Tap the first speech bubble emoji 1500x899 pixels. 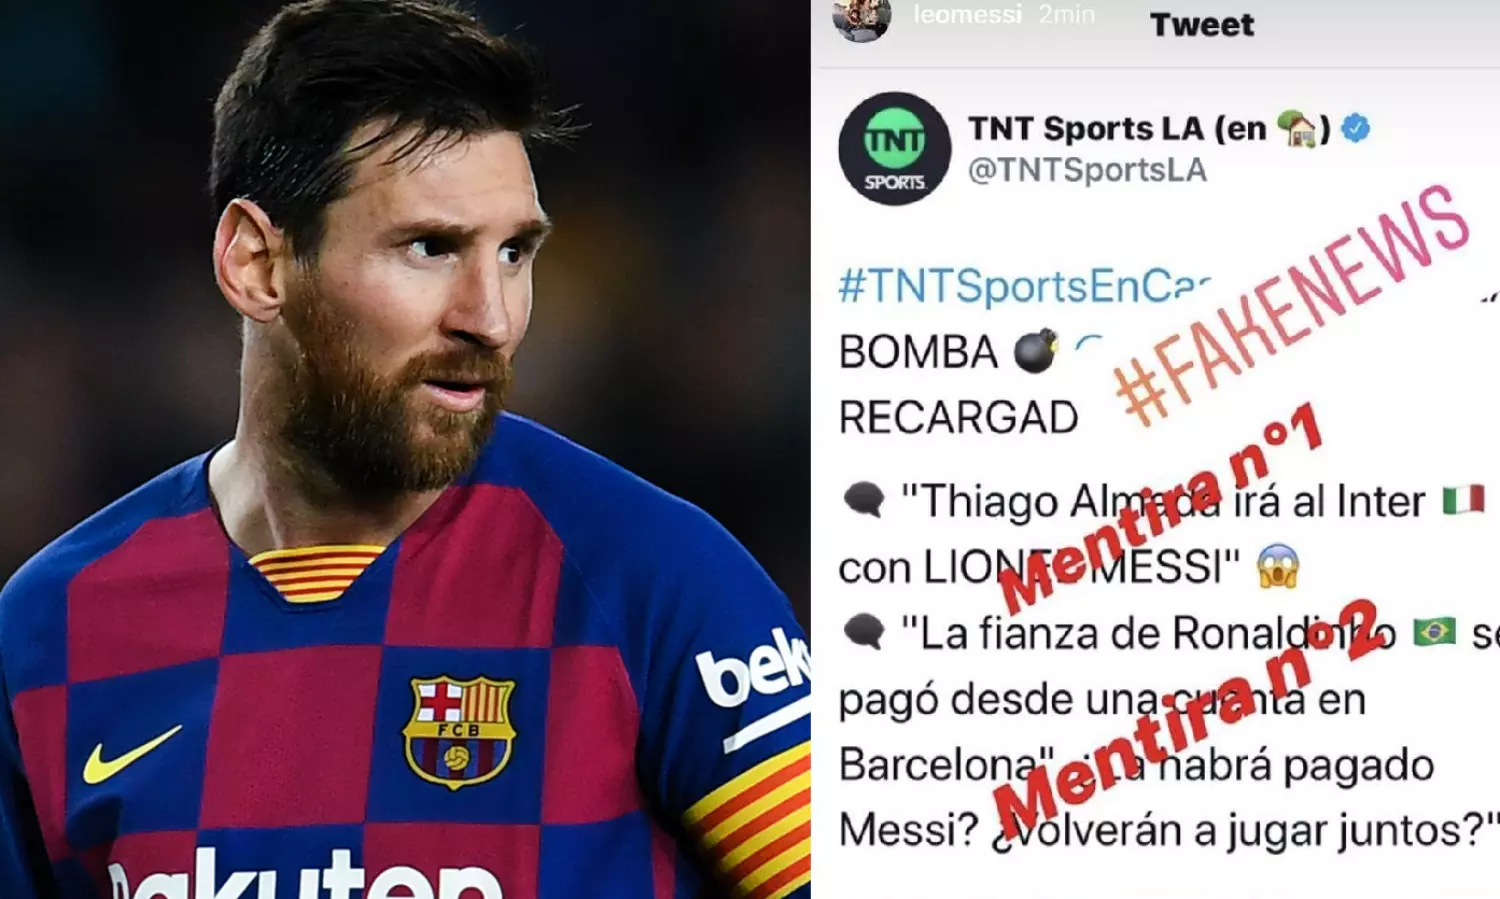[864, 500]
